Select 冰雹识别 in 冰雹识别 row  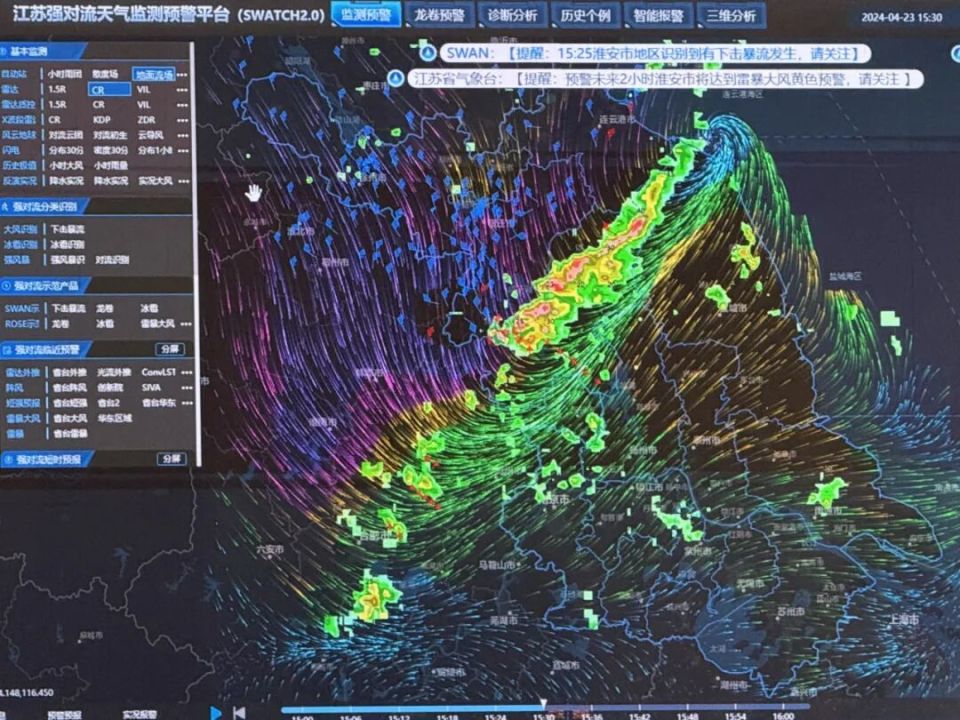[67, 244]
